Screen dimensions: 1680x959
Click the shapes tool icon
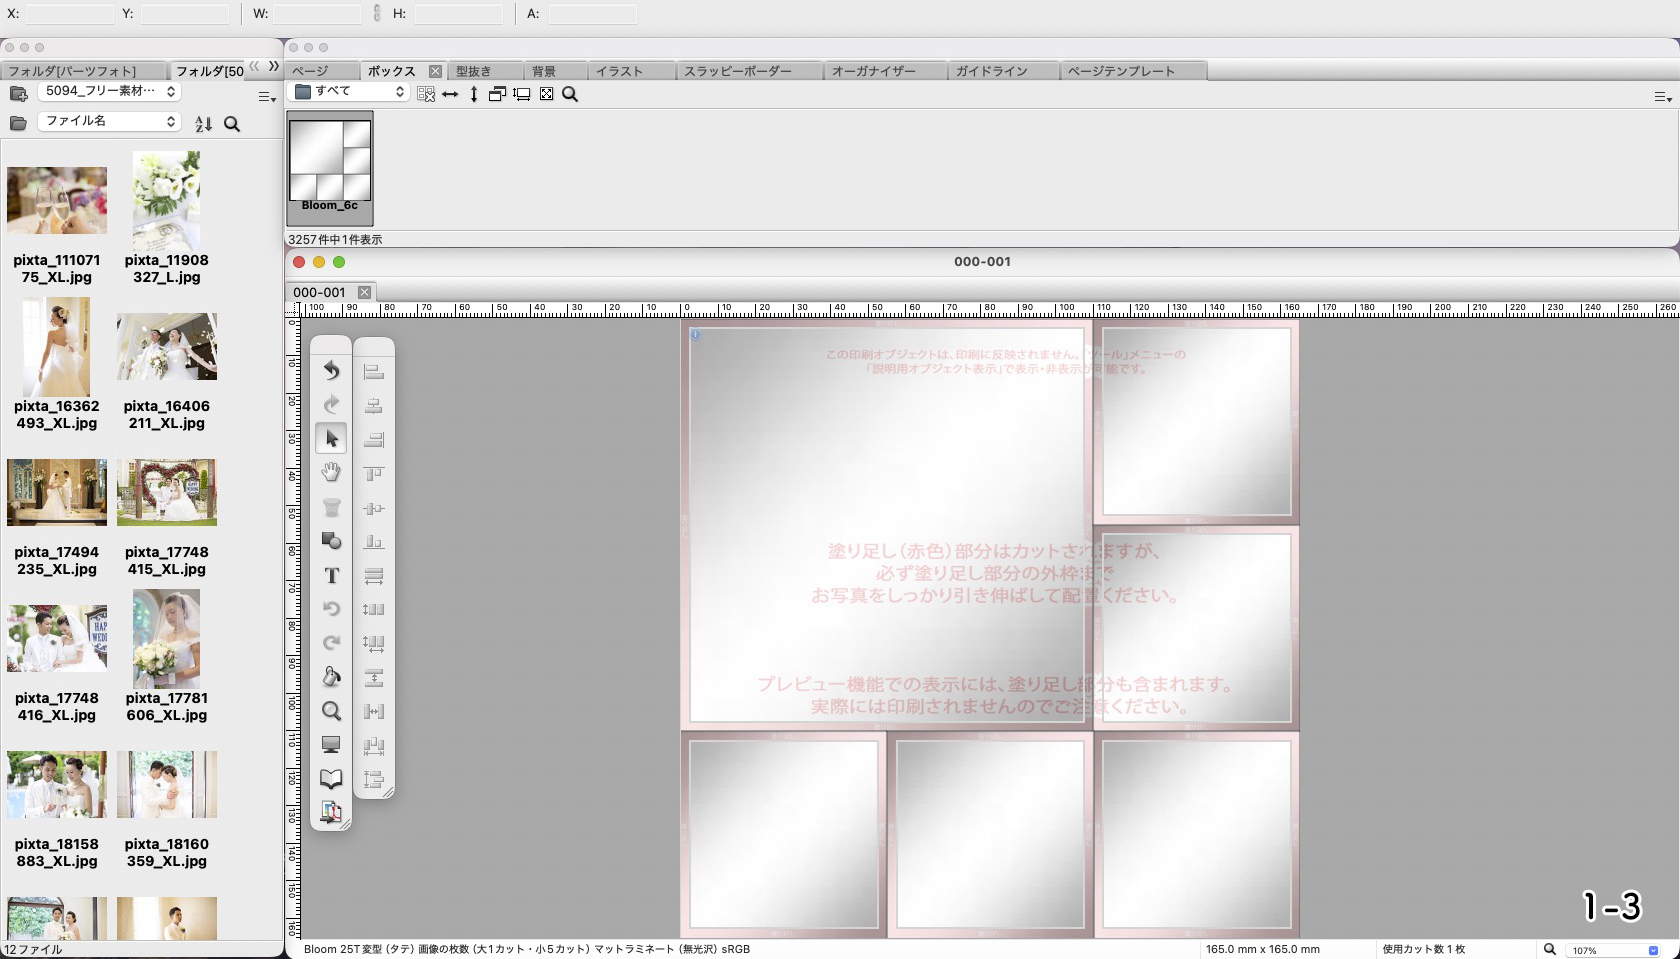pyautogui.click(x=331, y=541)
